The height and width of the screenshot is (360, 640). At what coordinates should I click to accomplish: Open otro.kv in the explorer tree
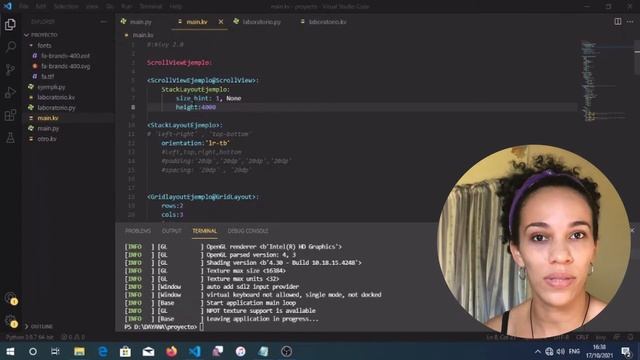click(x=47, y=139)
